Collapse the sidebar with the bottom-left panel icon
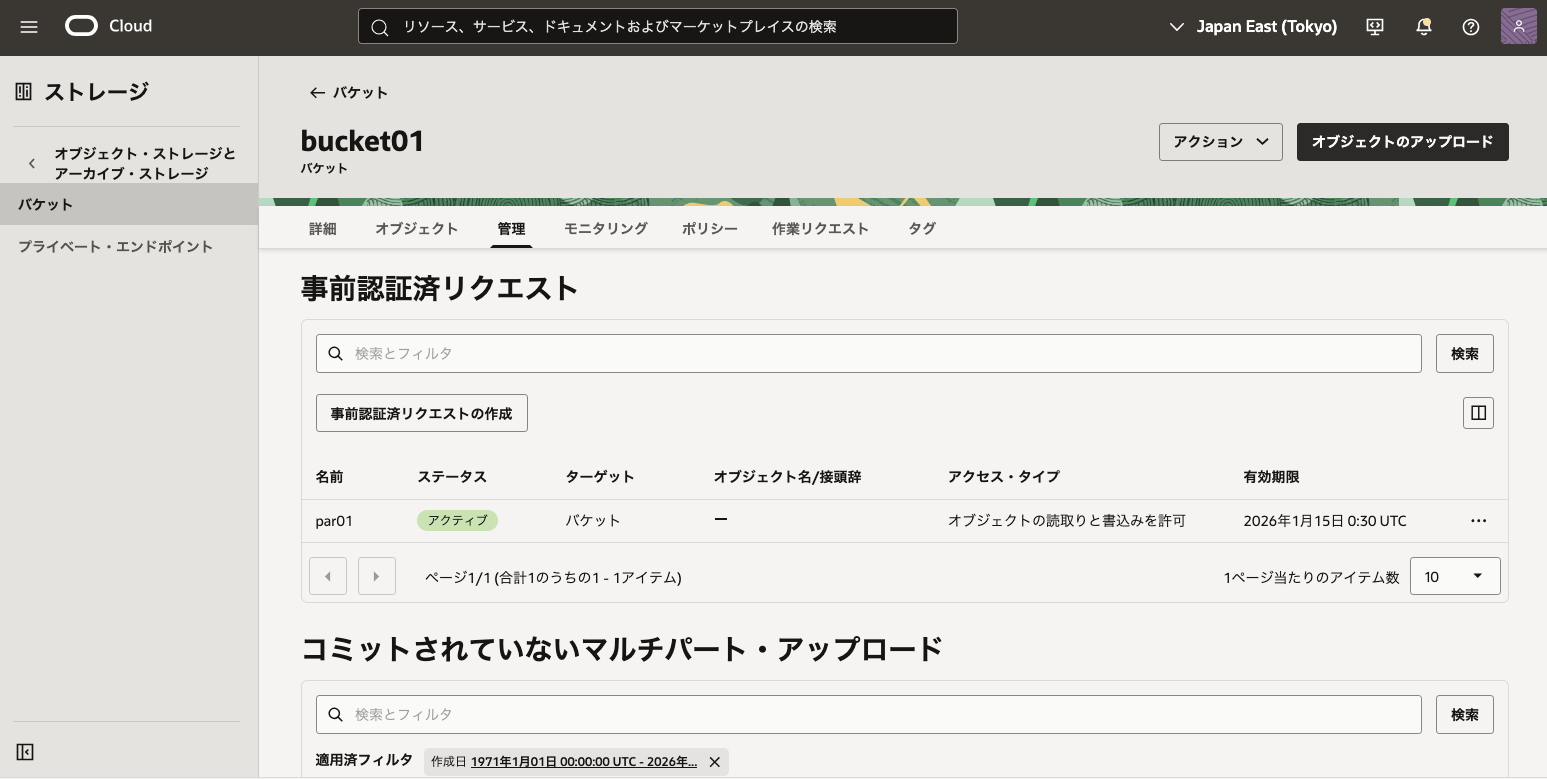Screen dimensions: 1547x779 pos(25,752)
